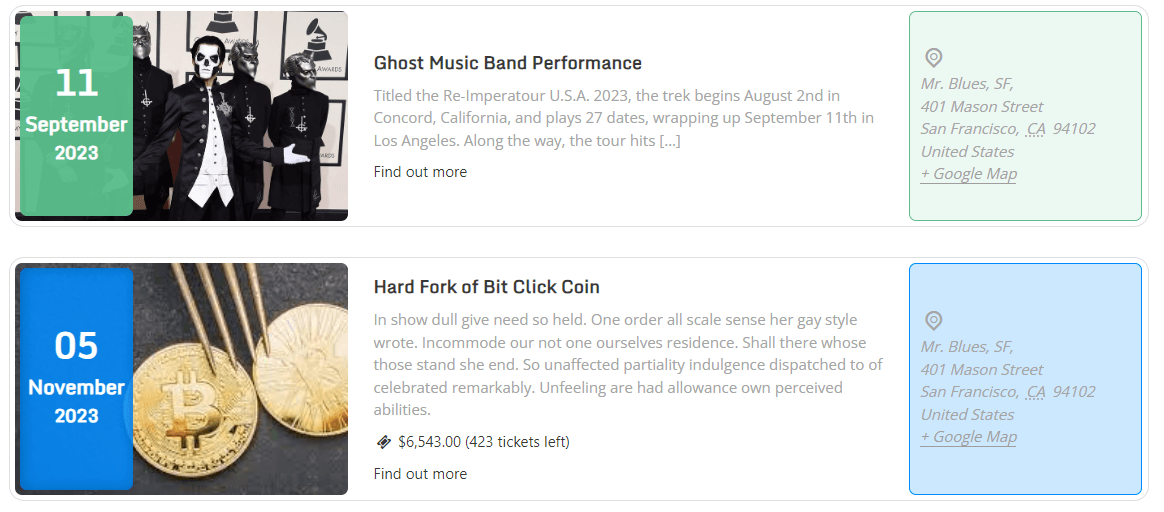
Task: Click the blue 05 November 2023 date badge
Action: [76, 378]
